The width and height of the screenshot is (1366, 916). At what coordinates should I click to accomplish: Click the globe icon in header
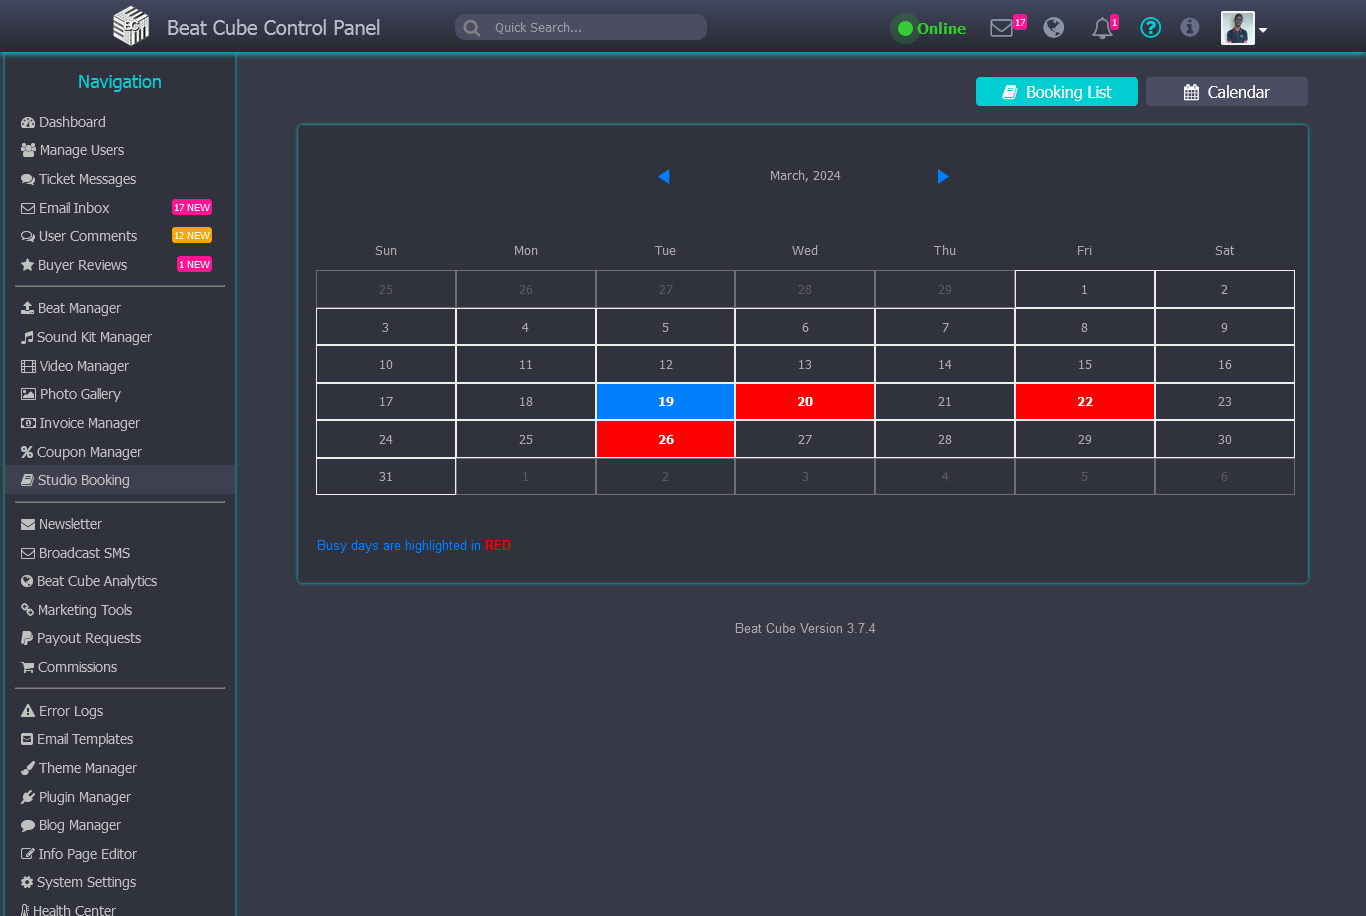tap(1054, 28)
